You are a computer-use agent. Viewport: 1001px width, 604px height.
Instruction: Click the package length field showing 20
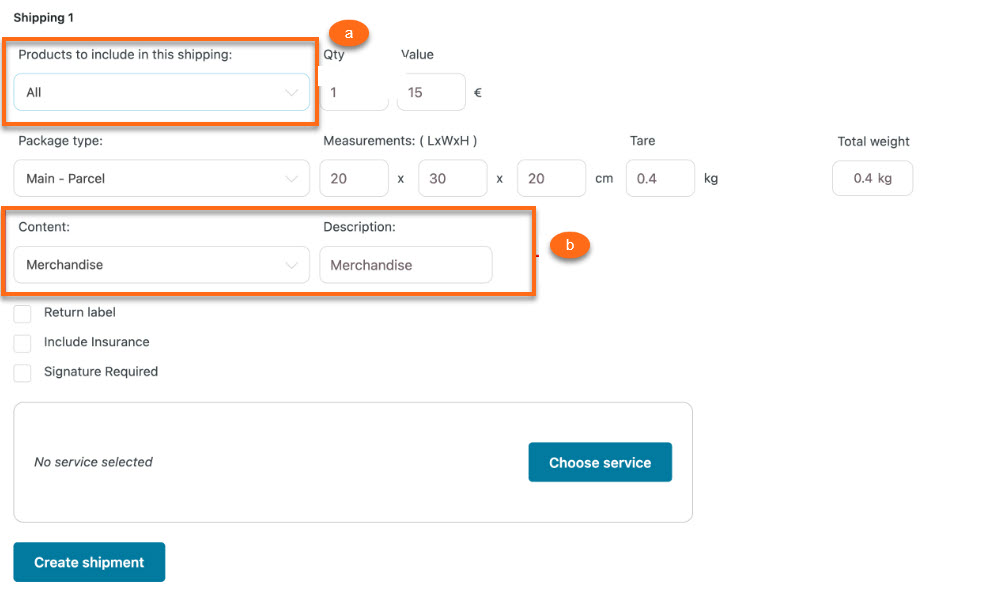(x=353, y=179)
